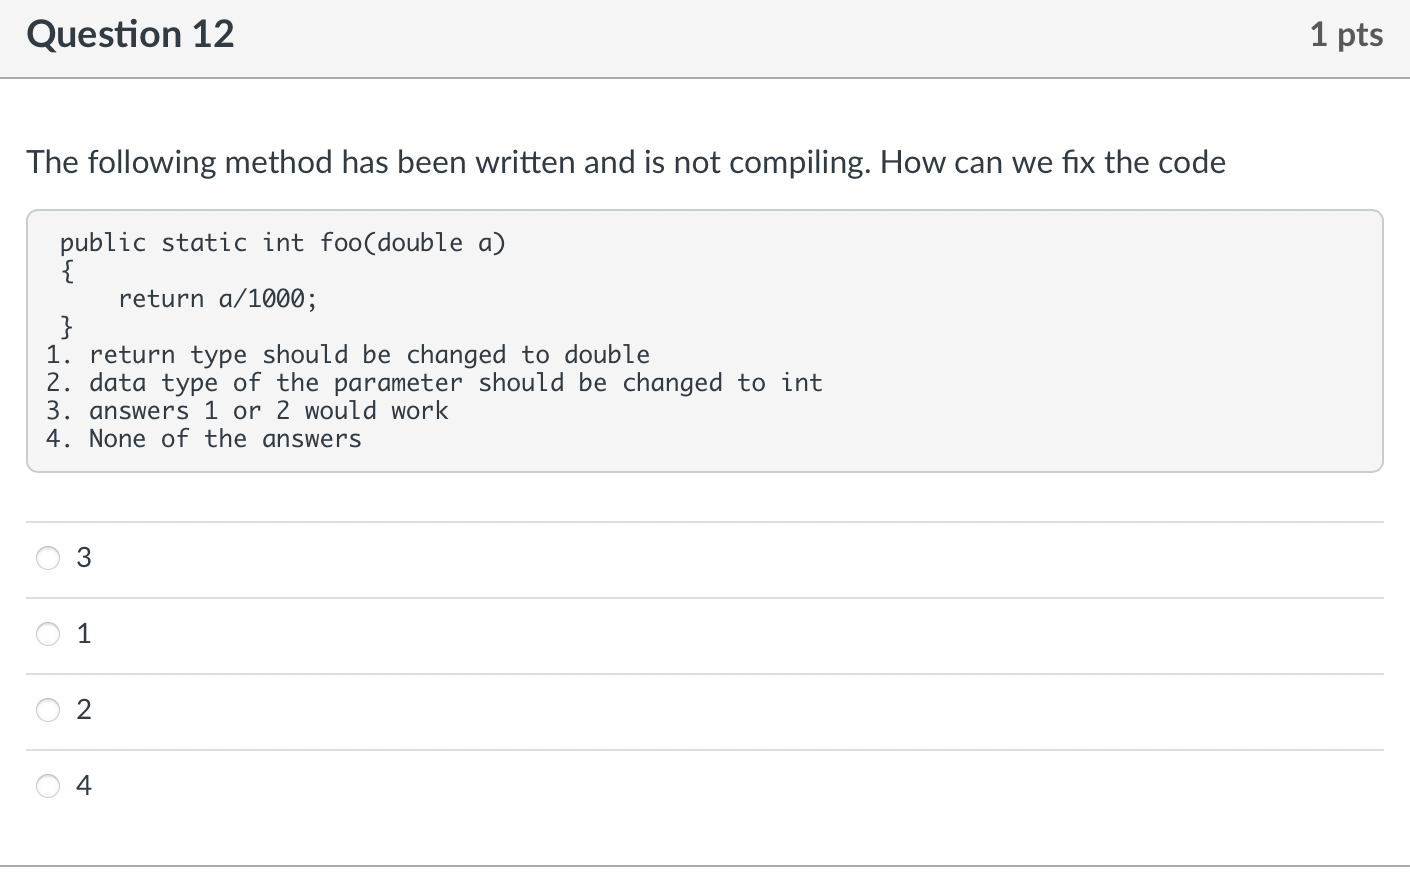Click the return a/1000 statement
This screenshot has height=876, width=1410.
point(218,299)
